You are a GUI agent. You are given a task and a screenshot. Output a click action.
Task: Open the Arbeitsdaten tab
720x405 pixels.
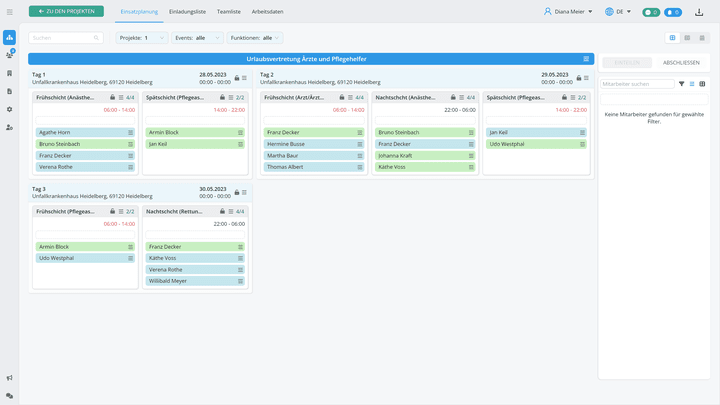[x=267, y=11]
